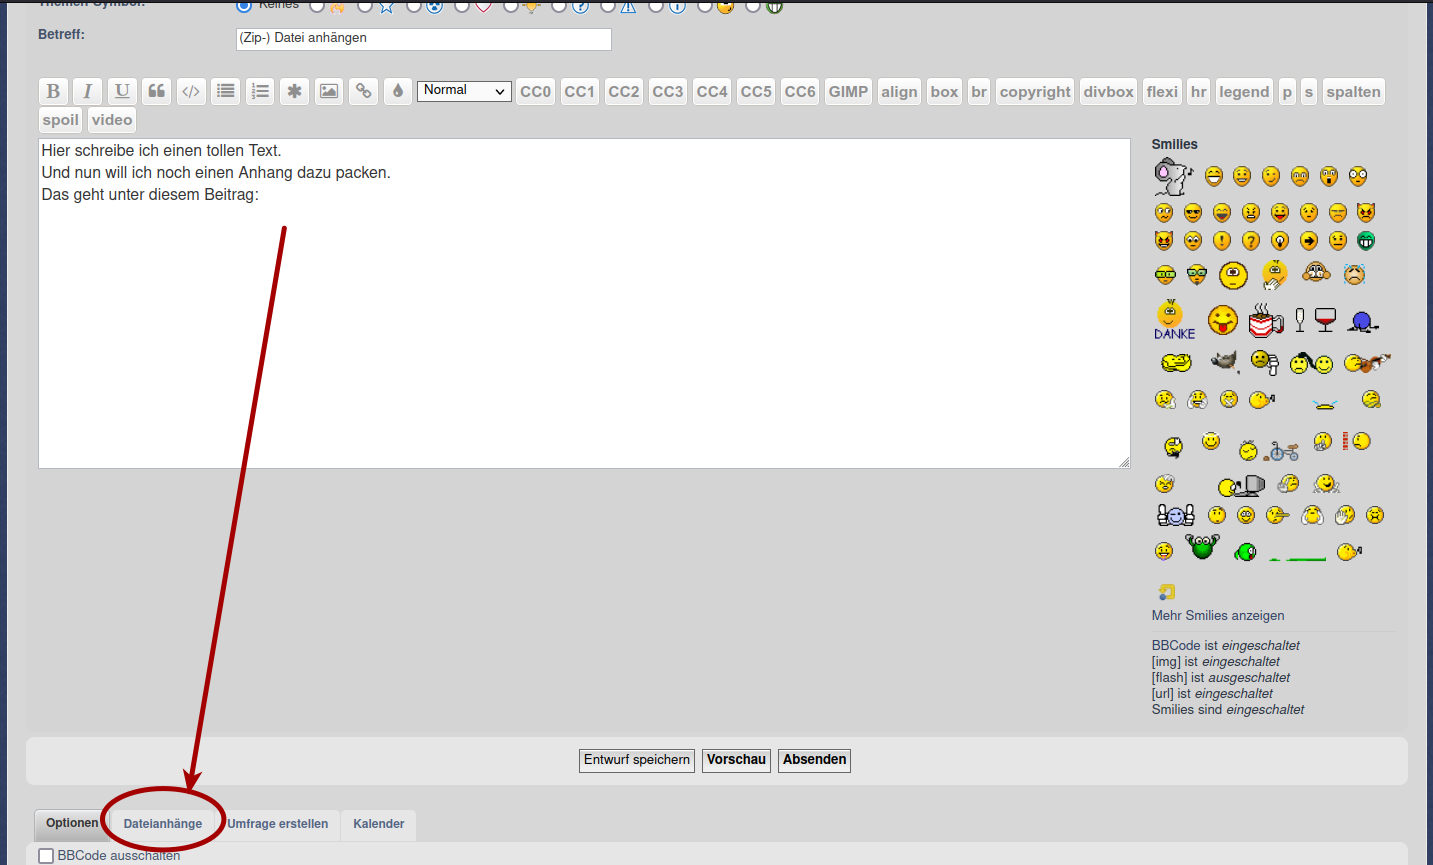Screen dimensions: 1433x865
Task: Insert the align BBCode tag
Action: (x=899, y=92)
